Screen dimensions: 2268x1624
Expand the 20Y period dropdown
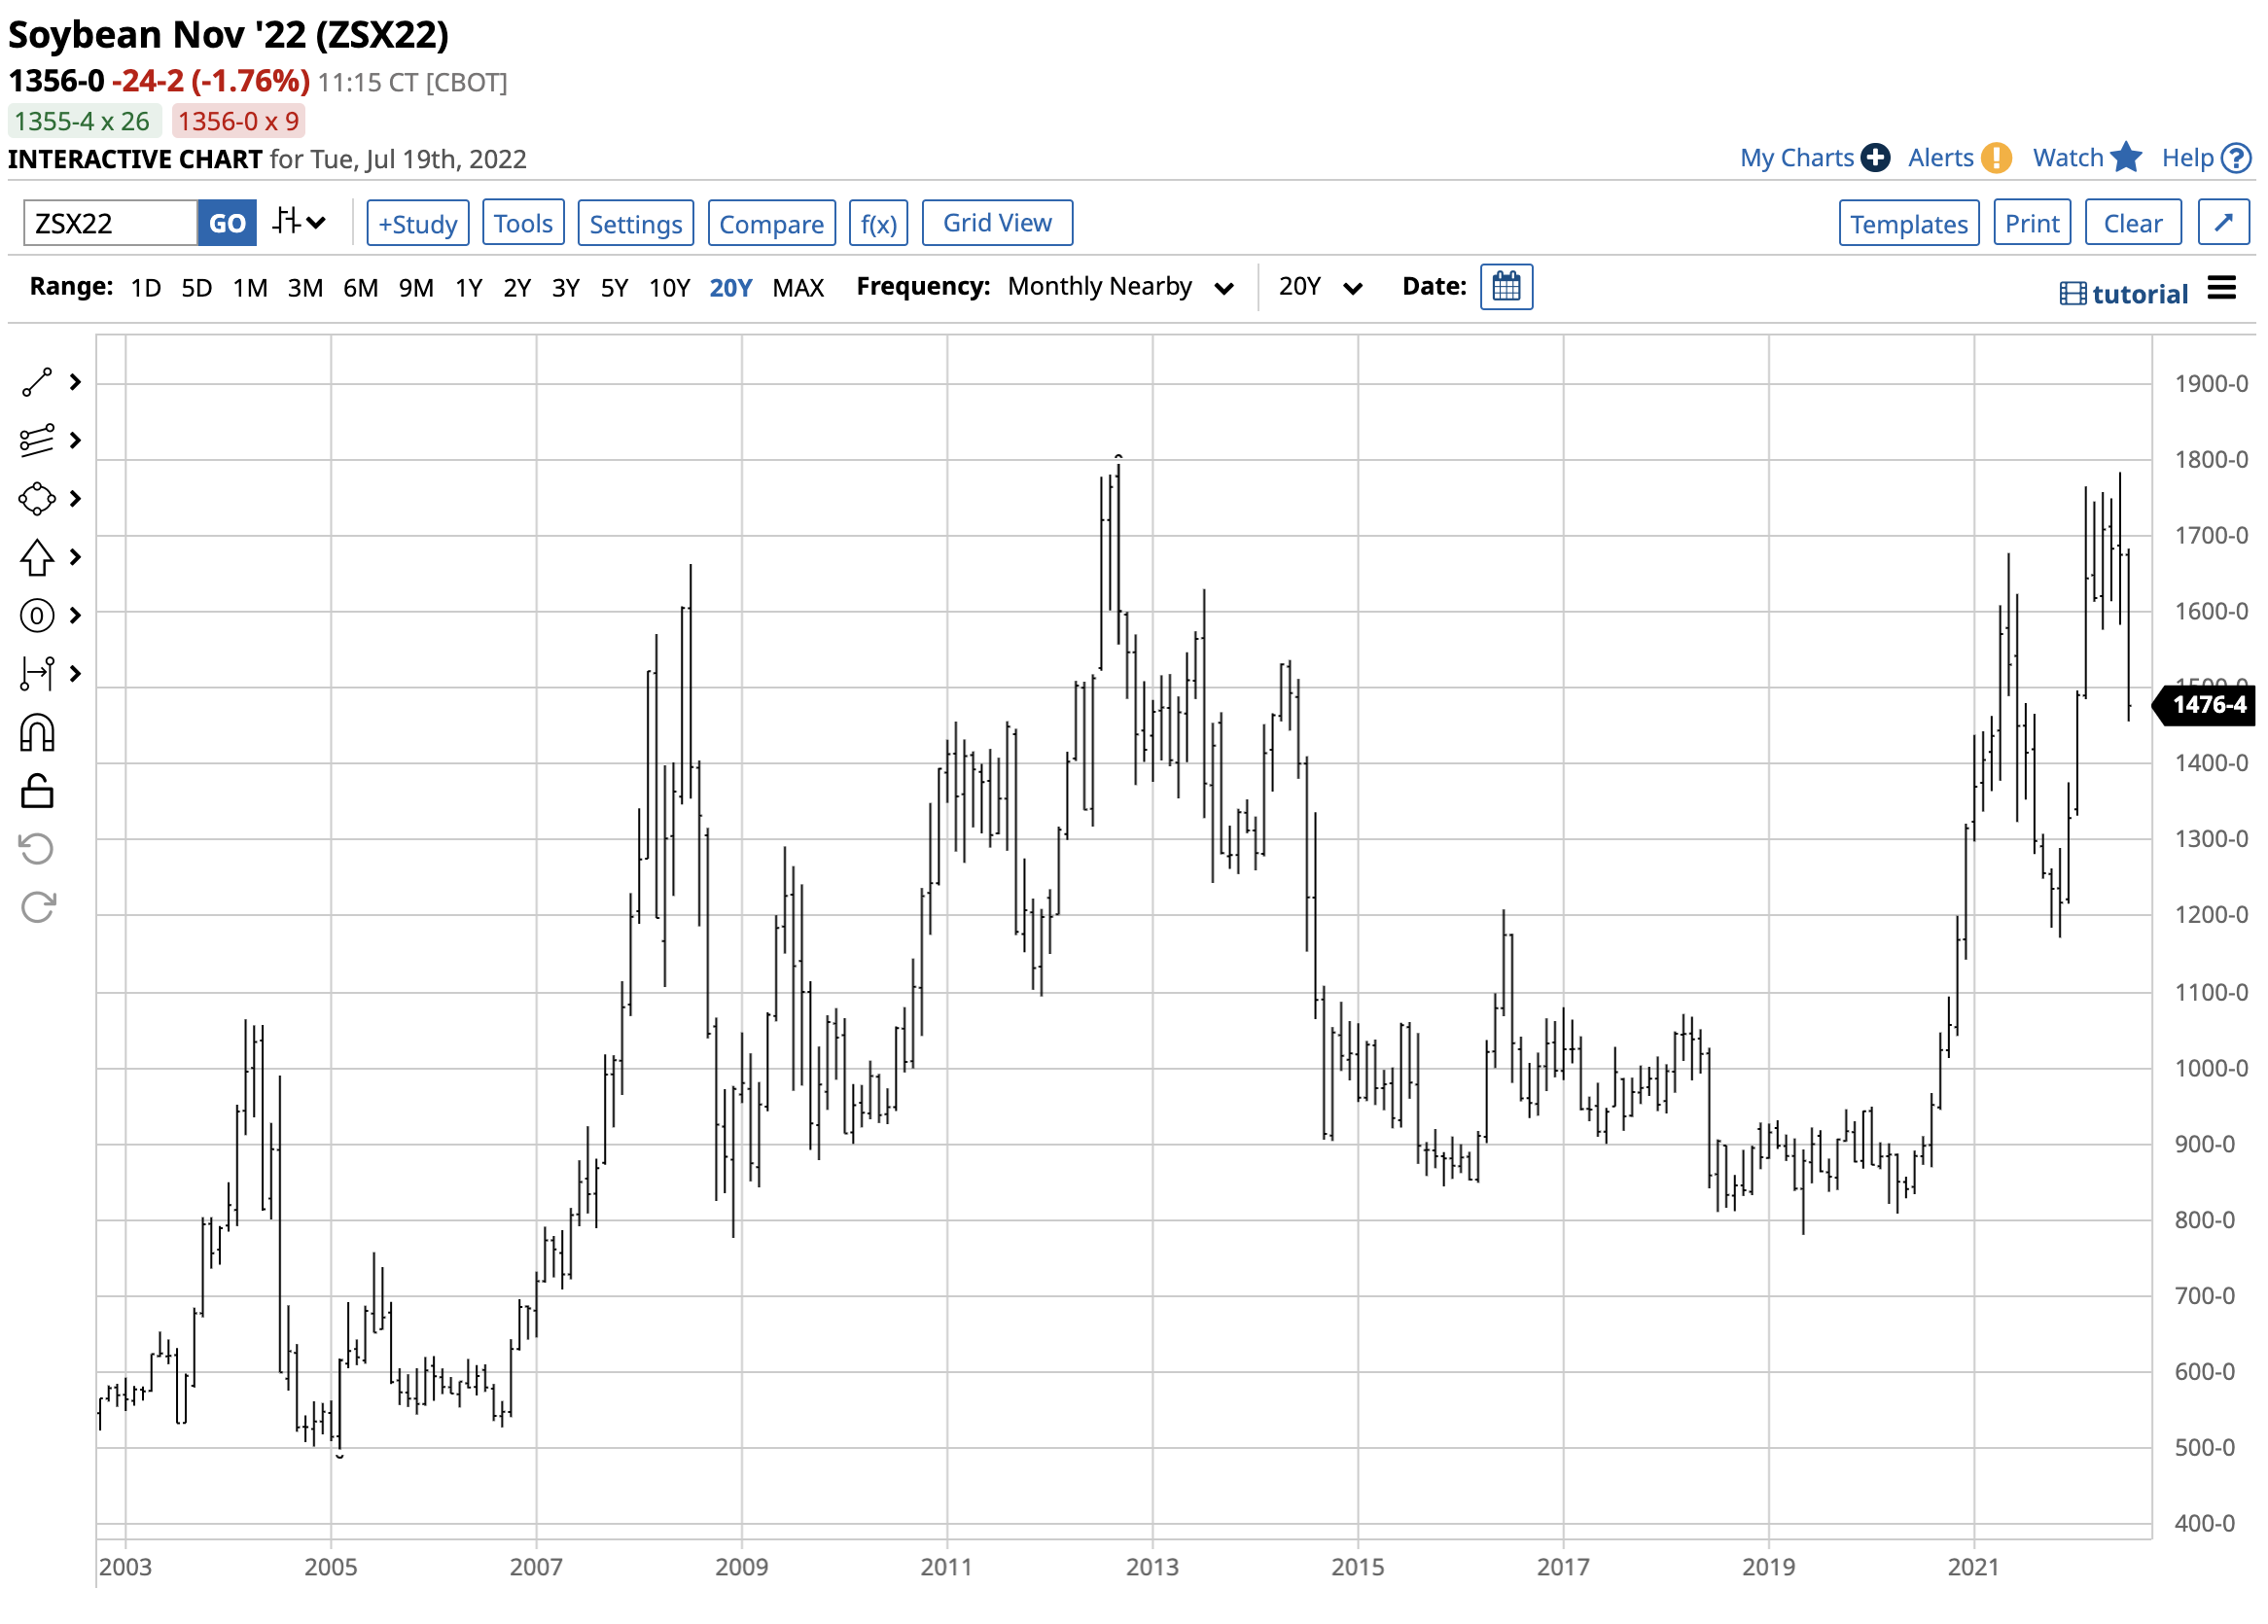pyautogui.click(x=1321, y=288)
